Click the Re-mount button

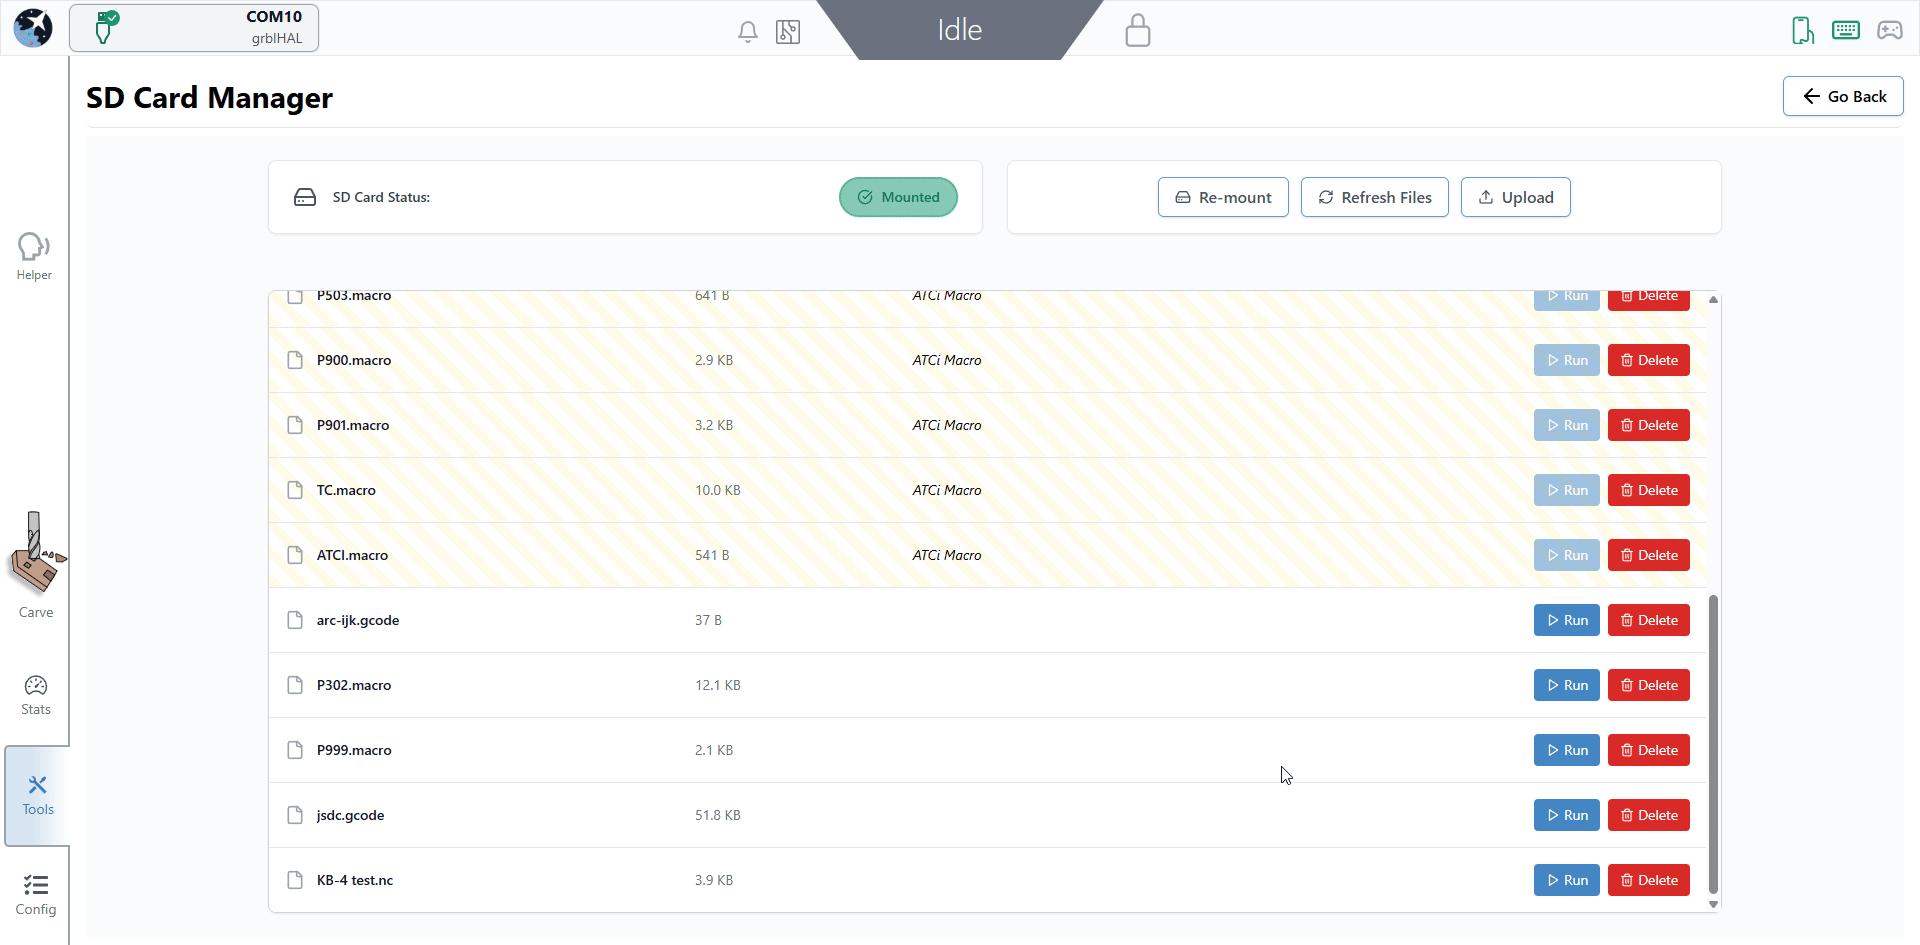tap(1222, 197)
